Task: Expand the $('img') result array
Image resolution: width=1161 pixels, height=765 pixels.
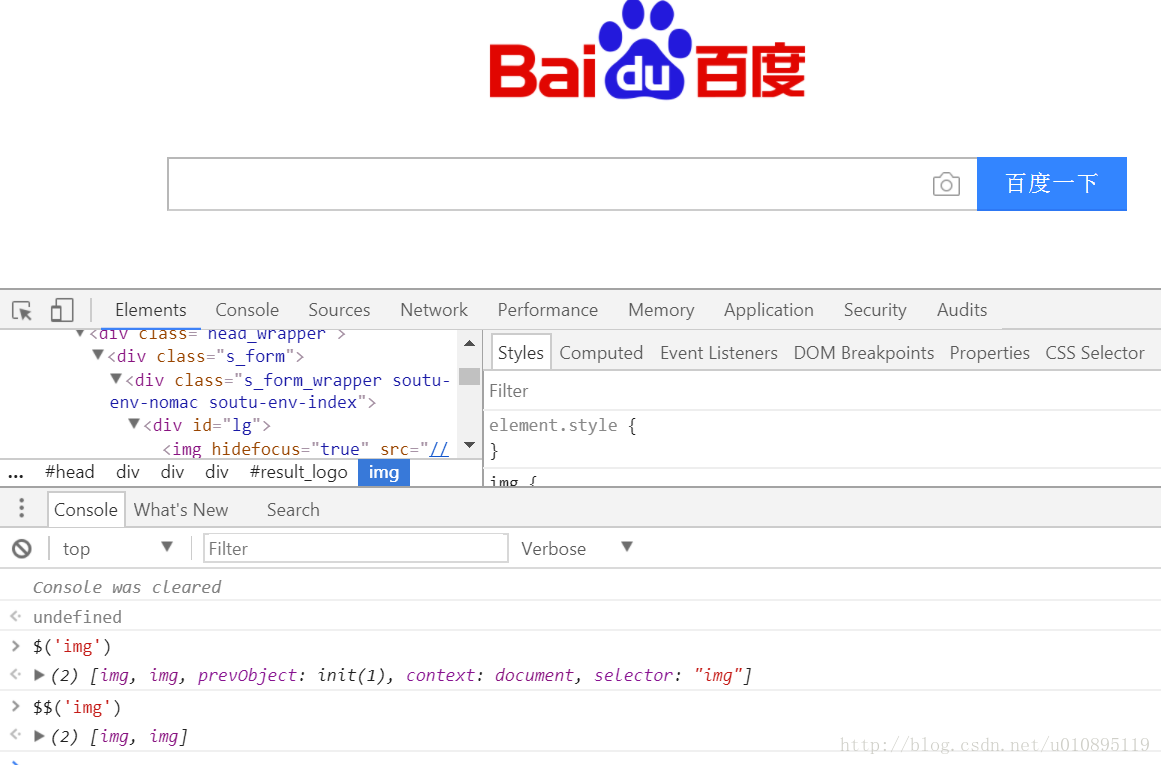Action: pyautogui.click(x=39, y=675)
